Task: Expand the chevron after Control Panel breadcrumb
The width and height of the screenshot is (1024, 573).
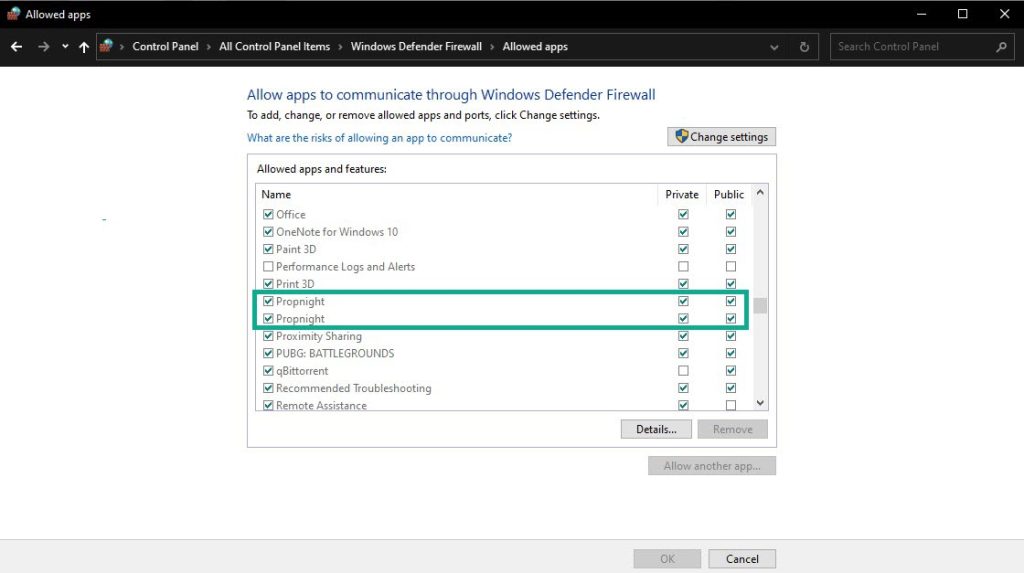Action: point(209,47)
